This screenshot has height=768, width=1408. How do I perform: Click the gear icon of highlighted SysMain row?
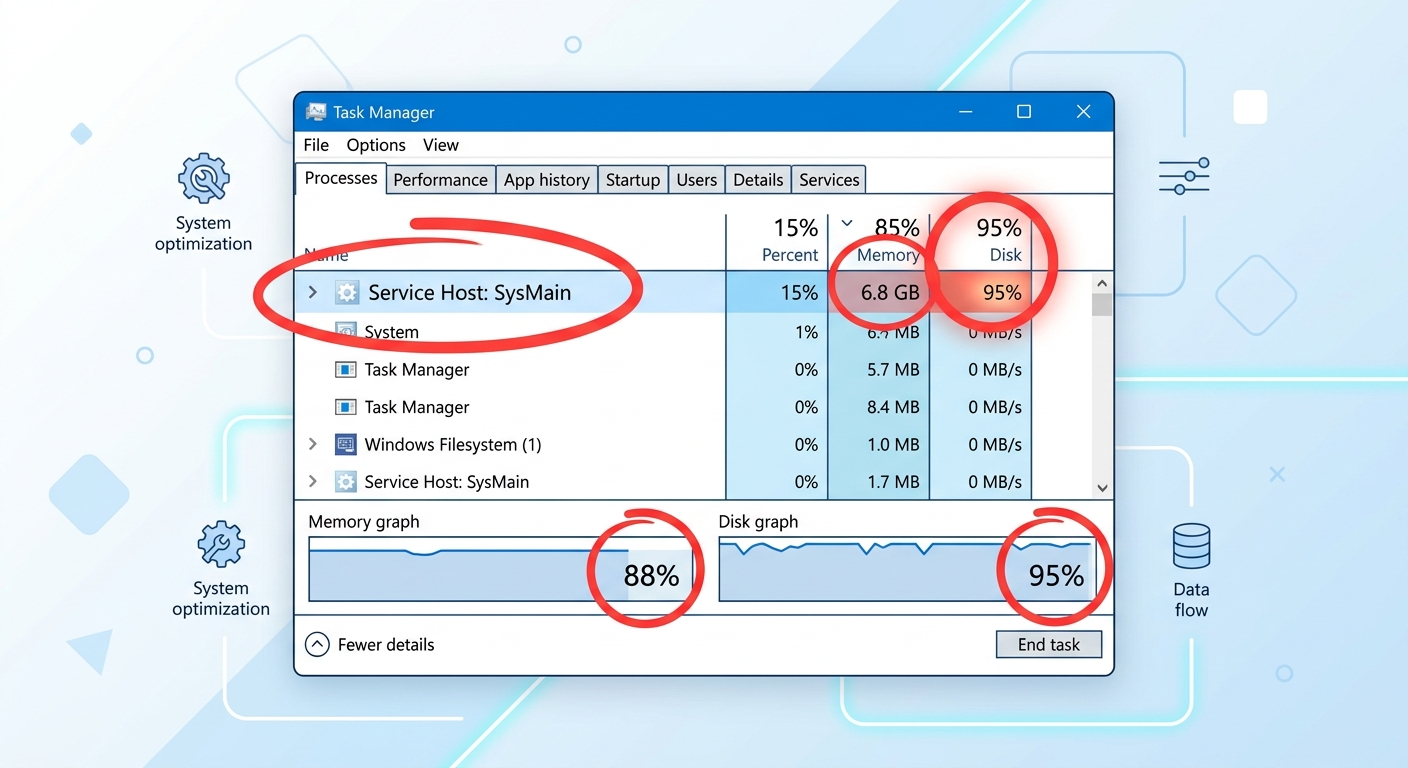tap(346, 293)
